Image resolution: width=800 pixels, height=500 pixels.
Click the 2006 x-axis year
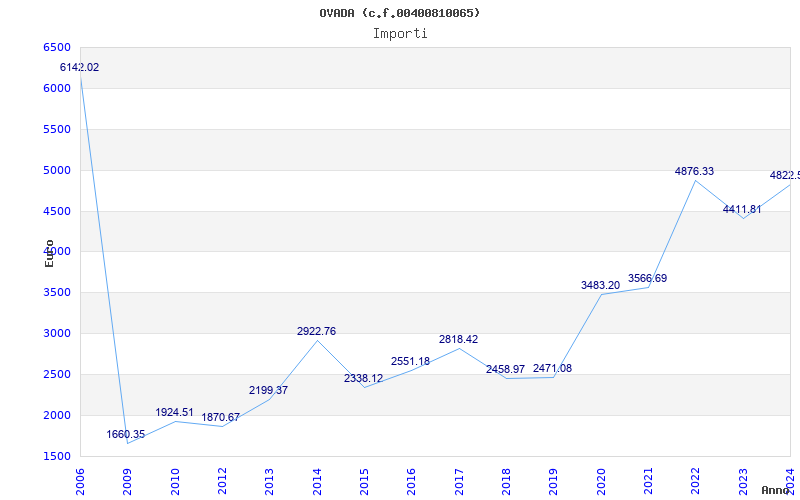coord(80,481)
